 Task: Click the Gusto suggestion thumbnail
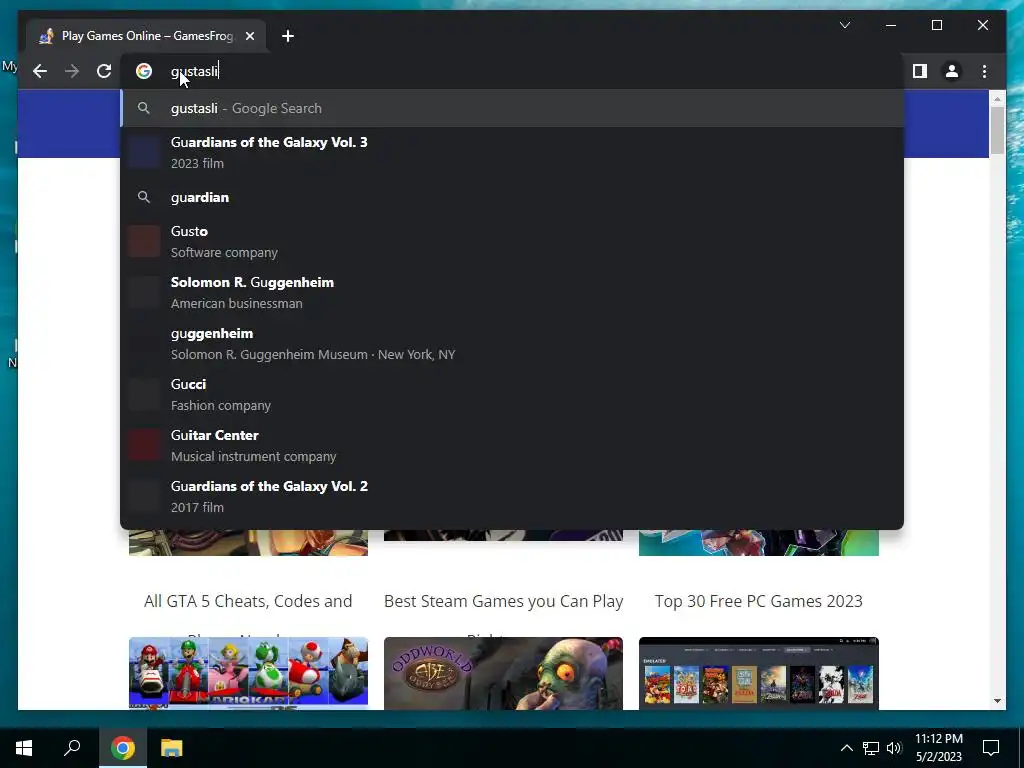coord(144,242)
